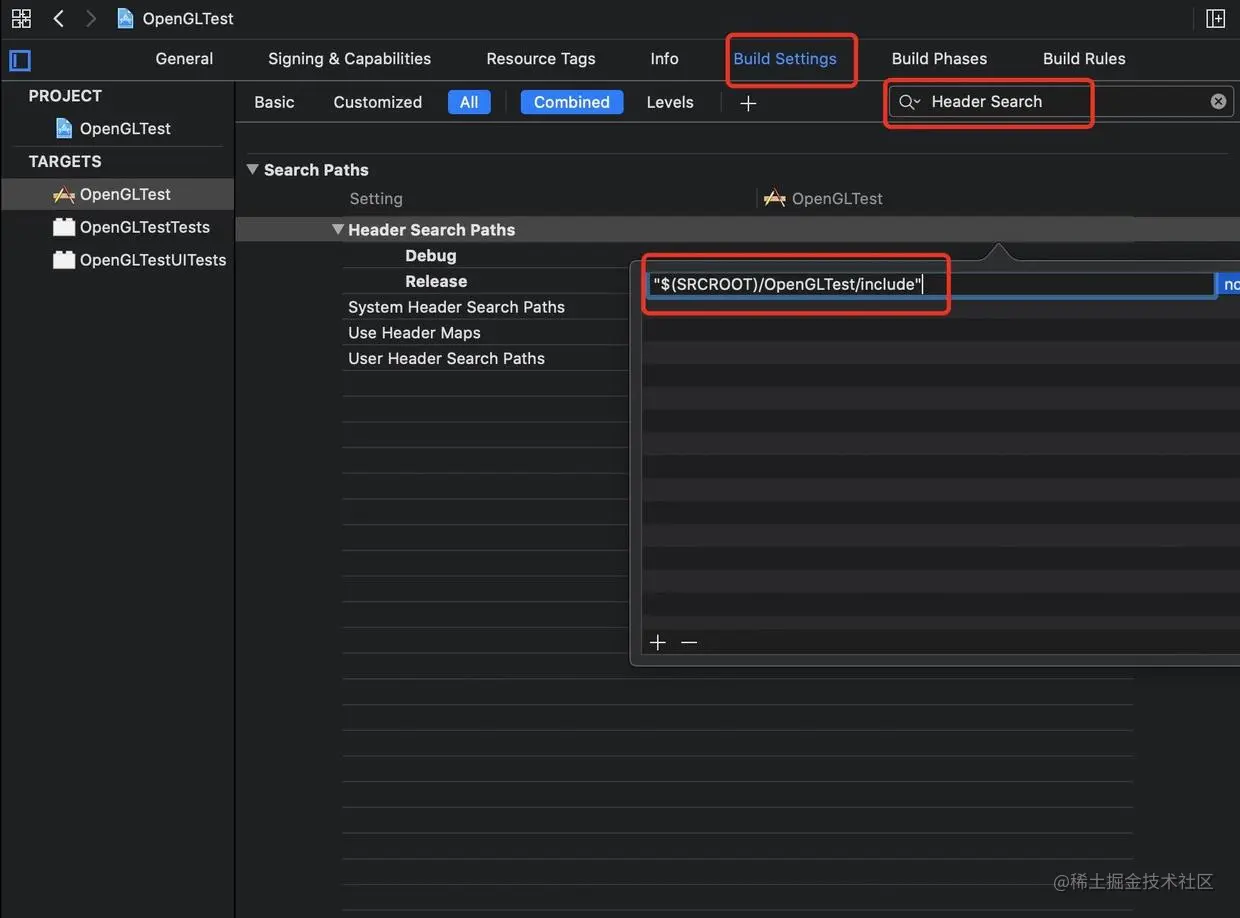Screen dimensions: 1240x918
Task: Add a build setting with the plus button
Action: pos(748,103)
